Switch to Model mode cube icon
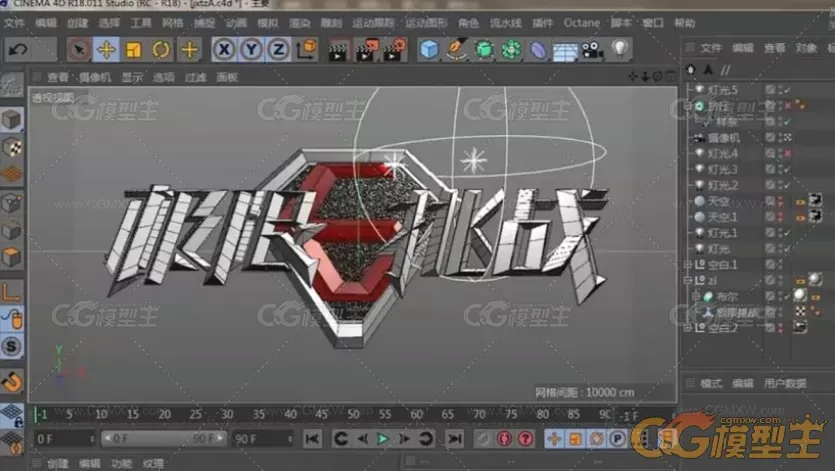This screenshot has height=471, width=835. [x=12, y=120]
